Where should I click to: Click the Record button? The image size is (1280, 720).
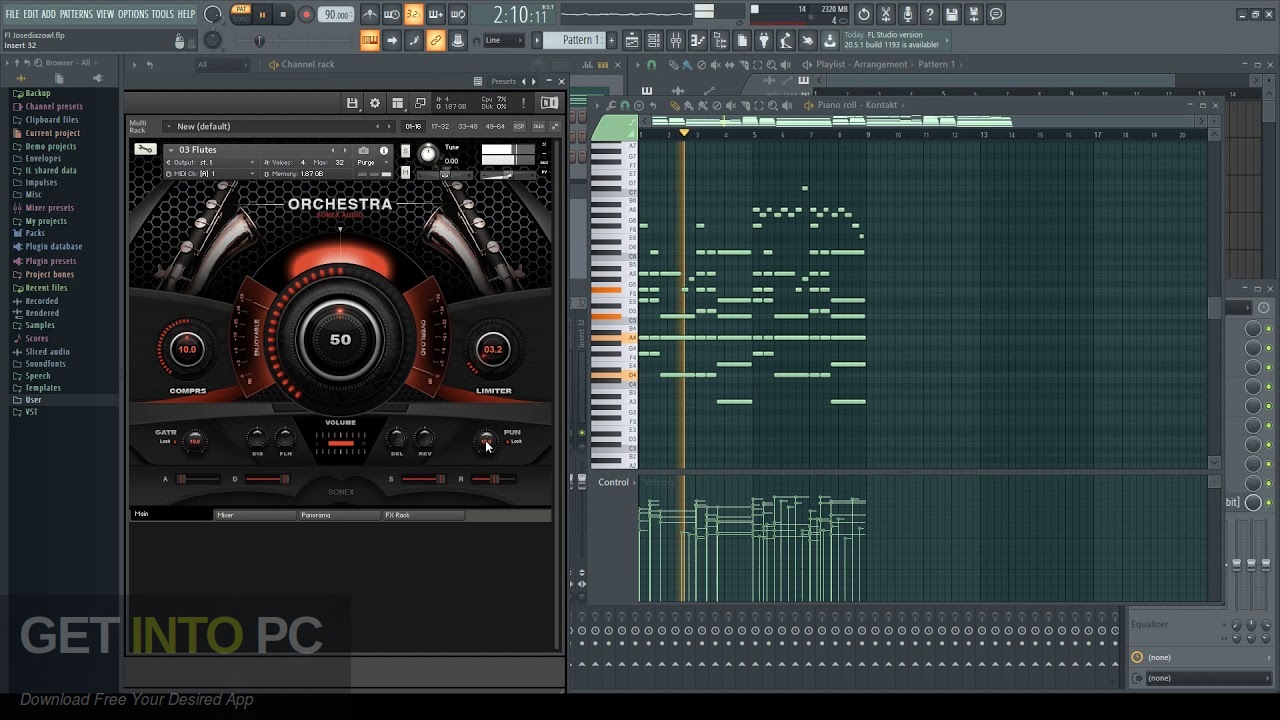[x=306, y=14]
